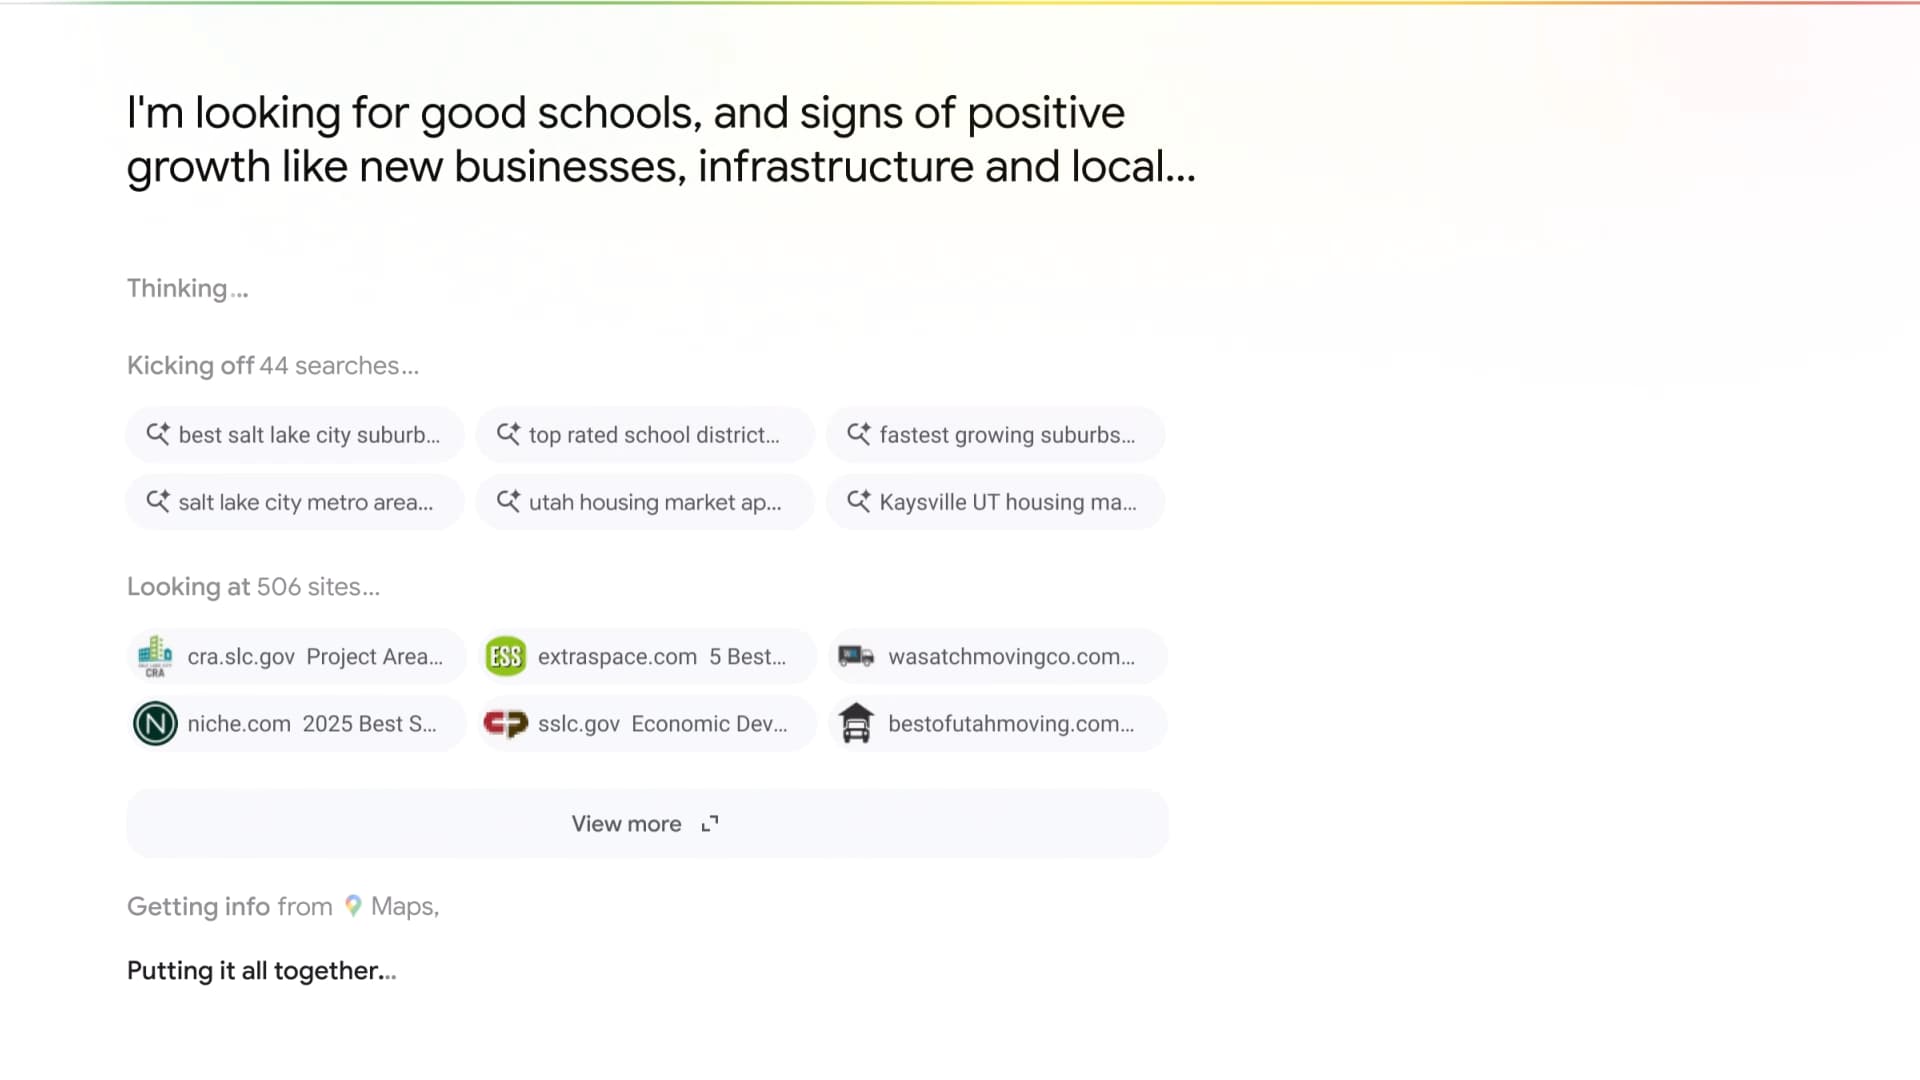
Task: Click the truncated query heading text
Action: 660,140
